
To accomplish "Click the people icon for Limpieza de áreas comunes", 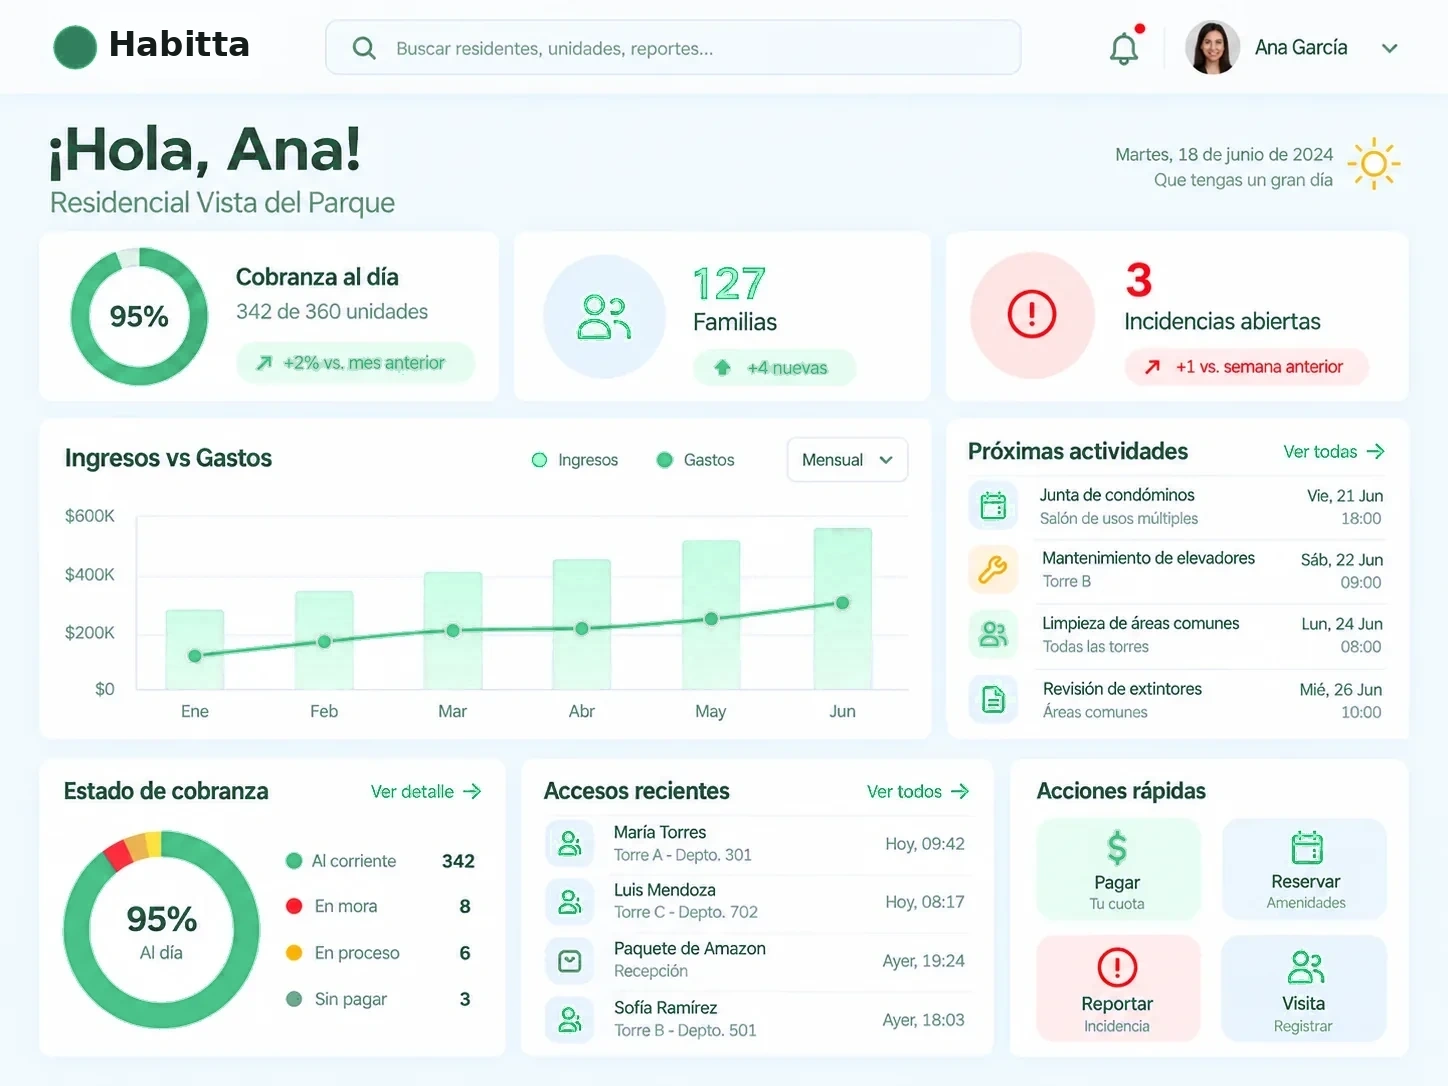I will 993,634.
